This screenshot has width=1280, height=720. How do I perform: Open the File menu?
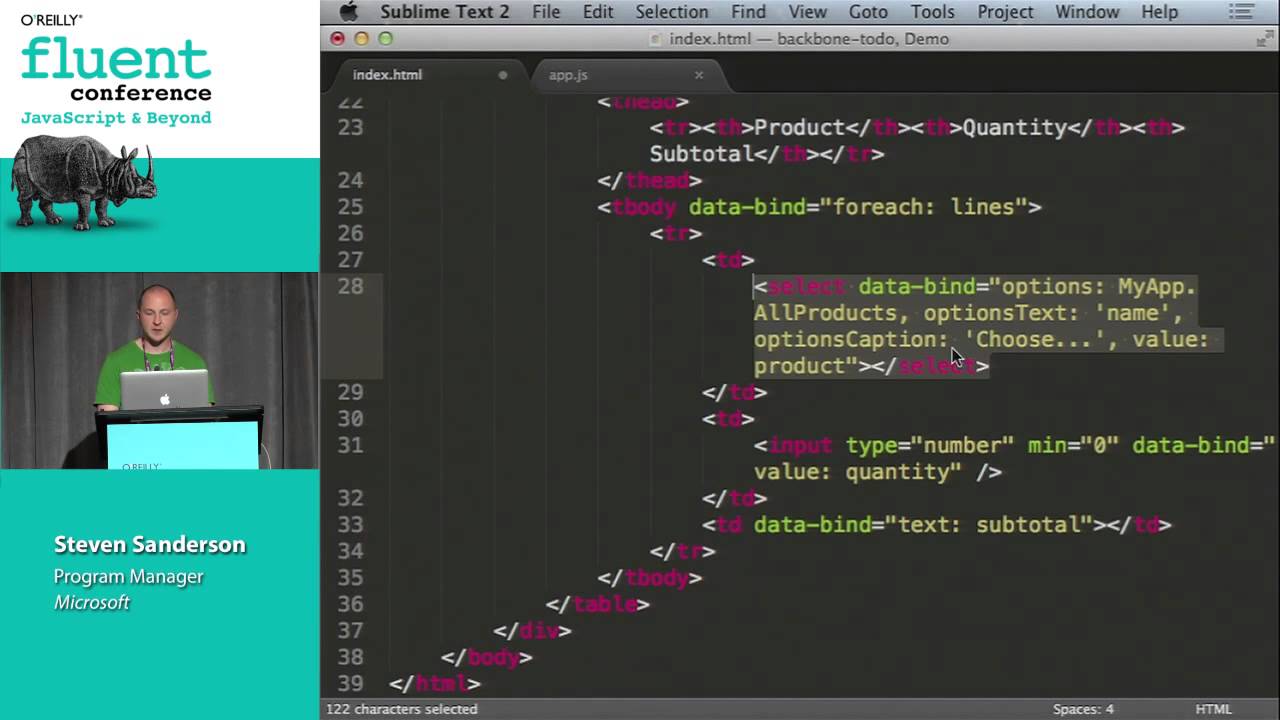click(546, 12)
